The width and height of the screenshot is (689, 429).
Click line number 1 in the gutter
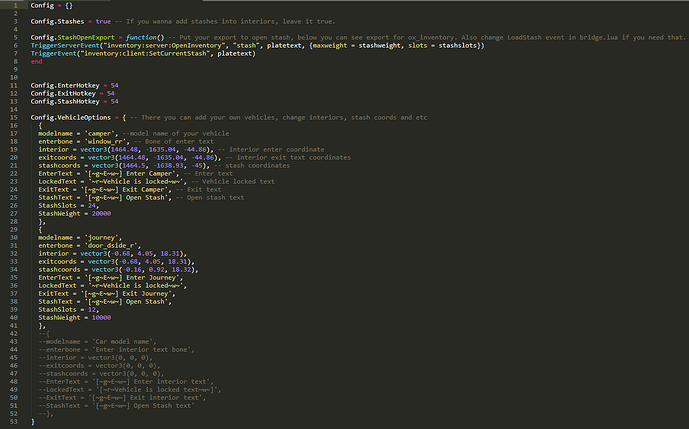coord(15,5)
